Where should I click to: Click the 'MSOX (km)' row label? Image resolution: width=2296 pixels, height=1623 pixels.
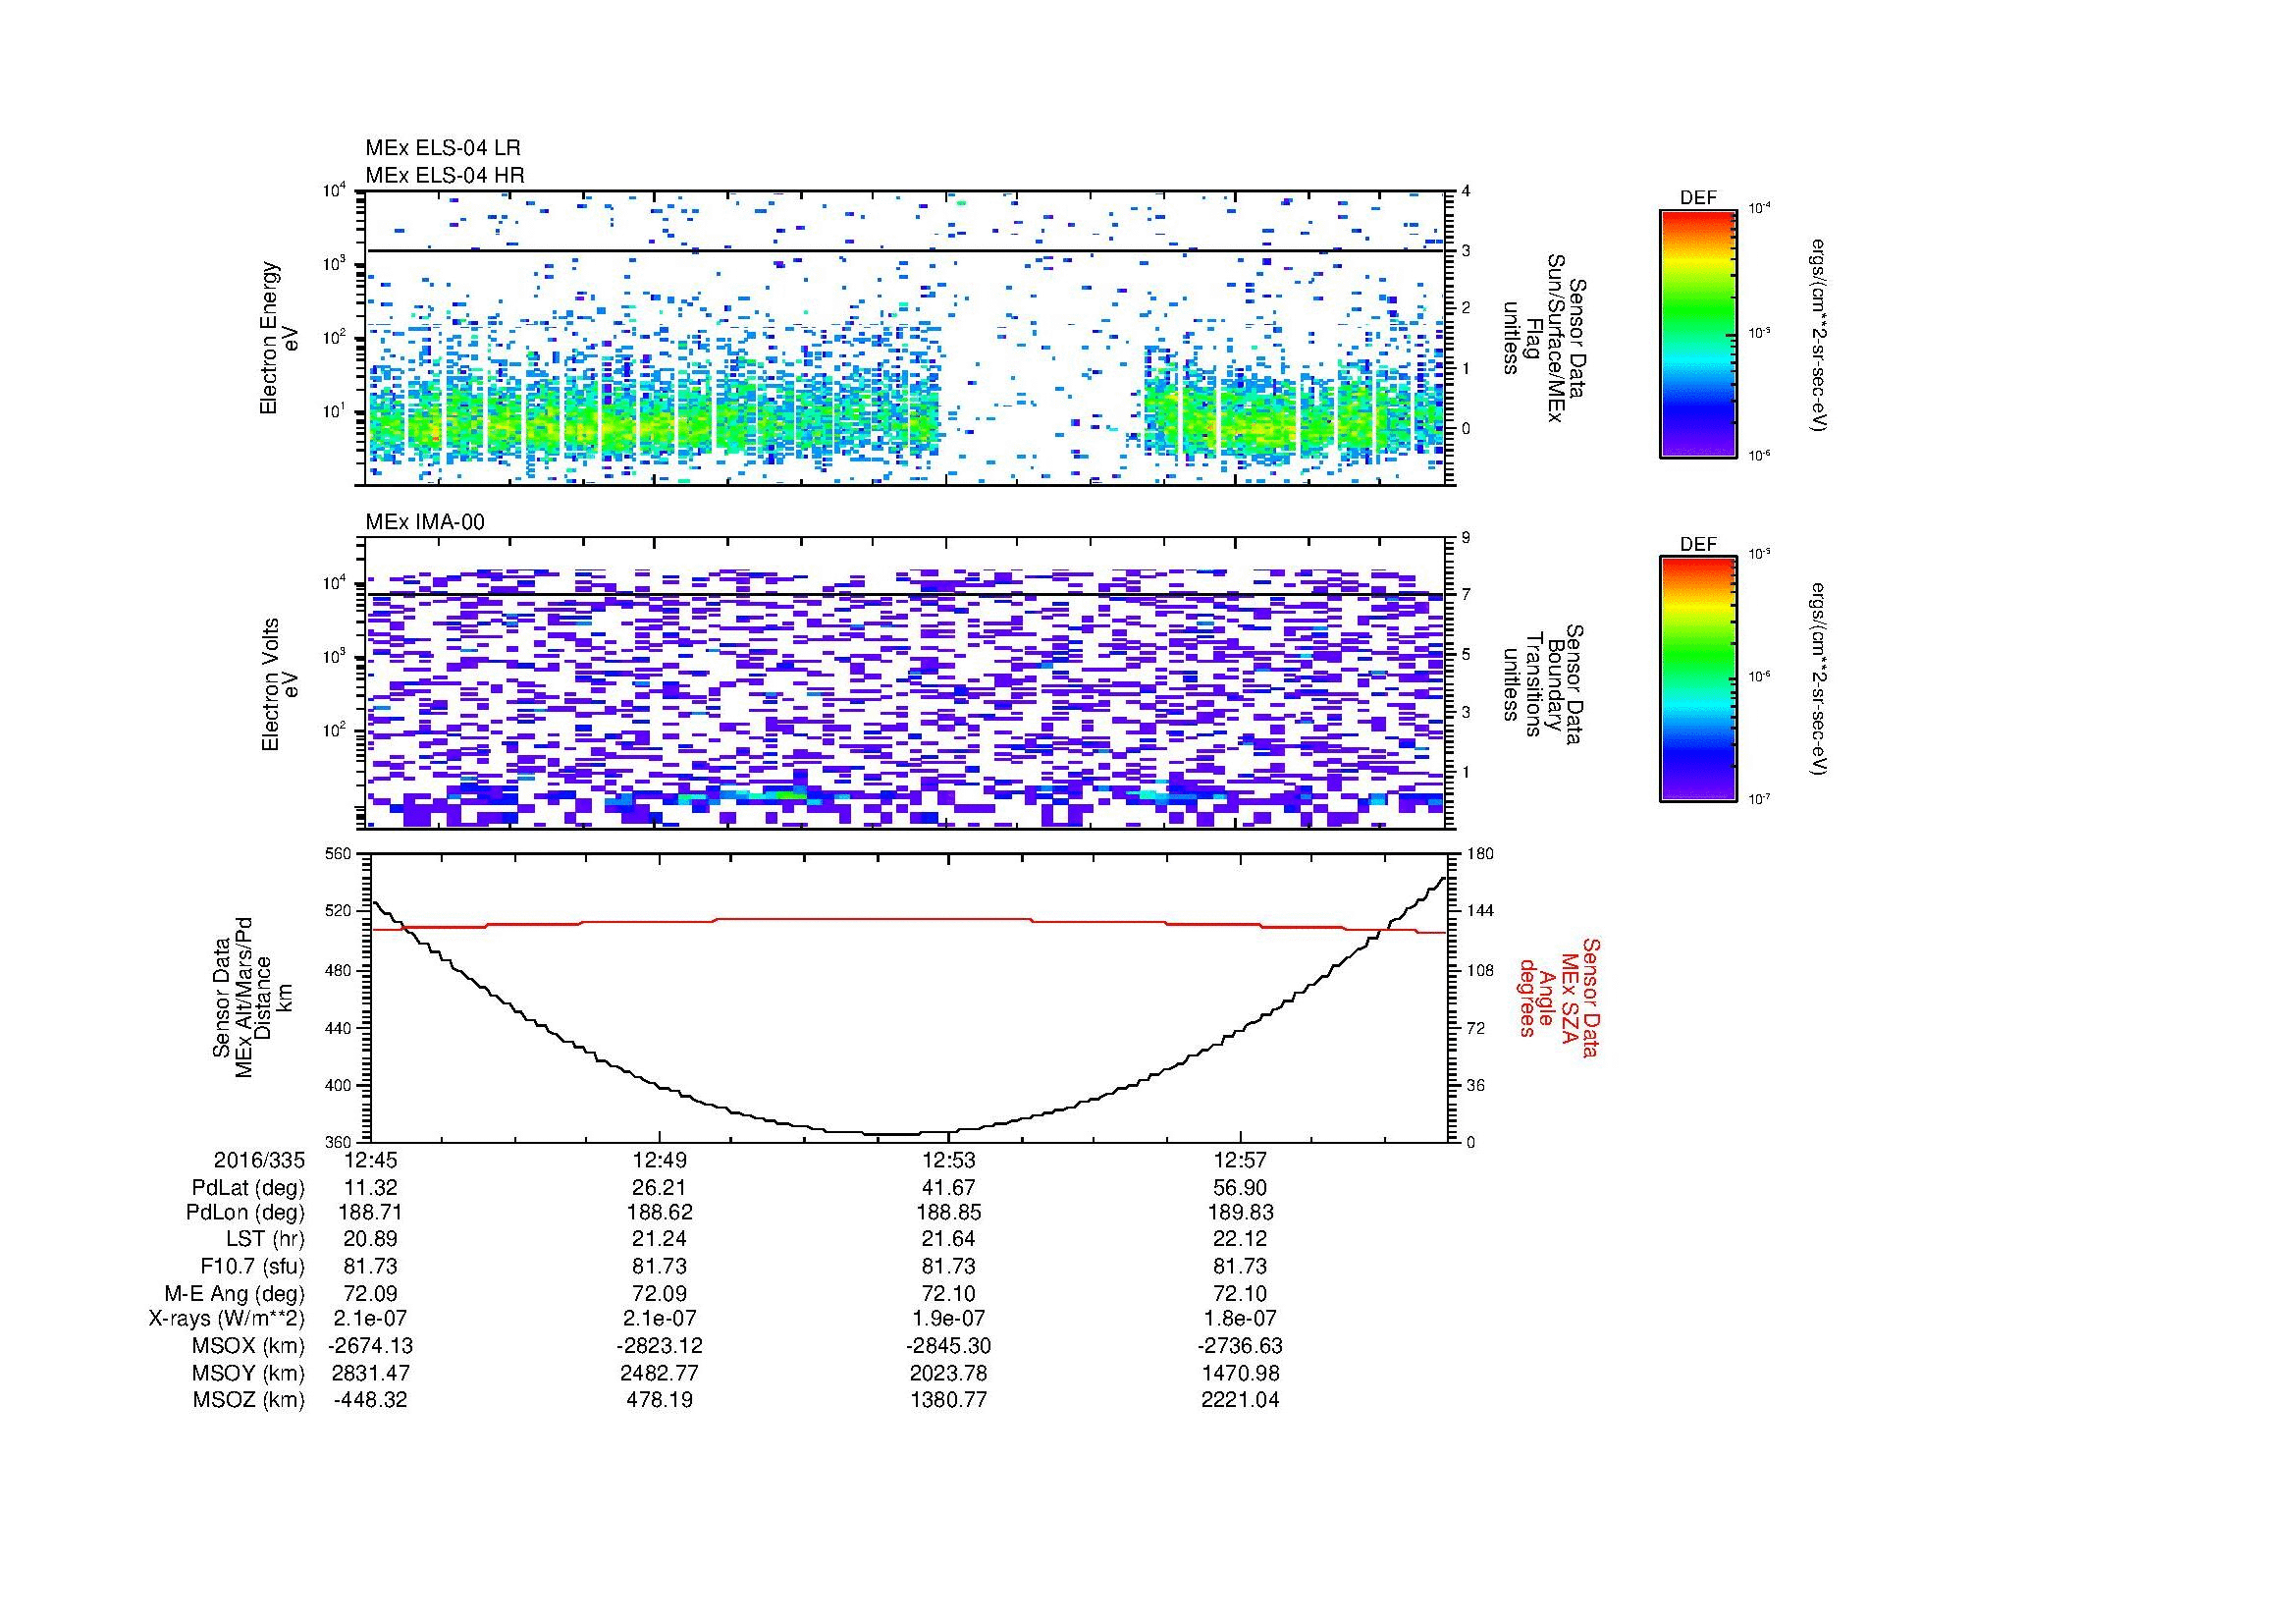coord(248,1346)
